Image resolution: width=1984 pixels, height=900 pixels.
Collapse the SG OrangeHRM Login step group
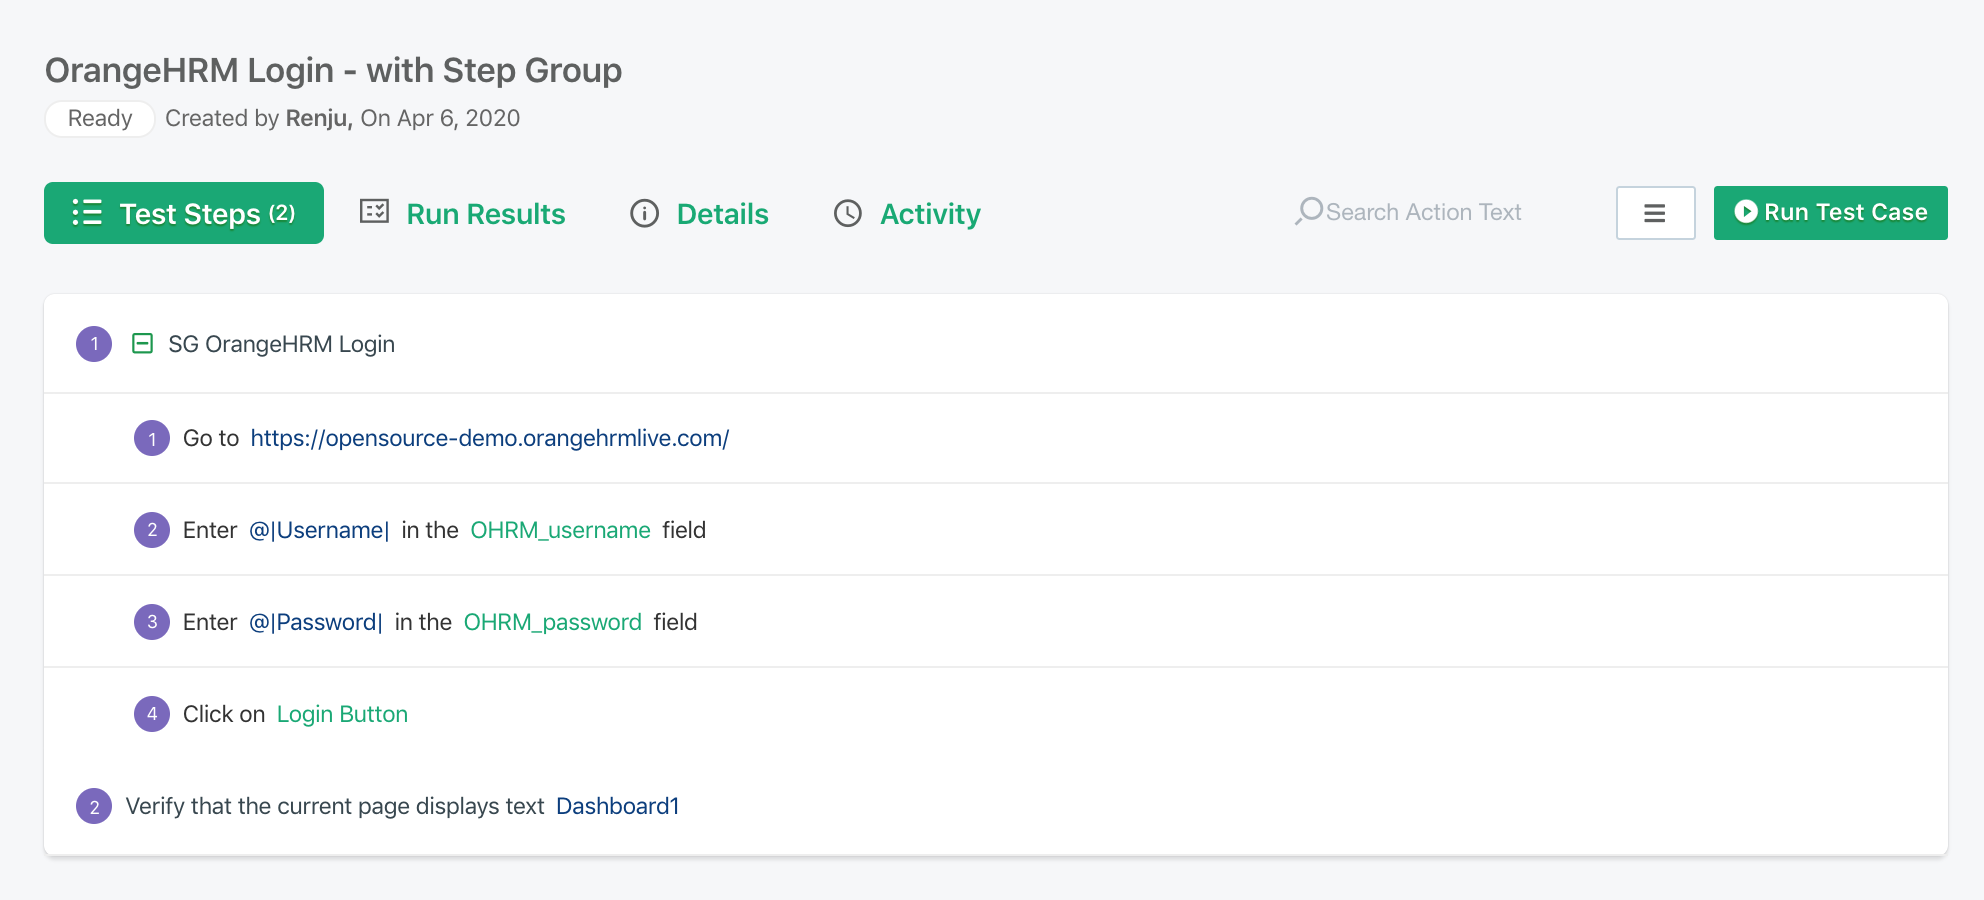(143, 344)
